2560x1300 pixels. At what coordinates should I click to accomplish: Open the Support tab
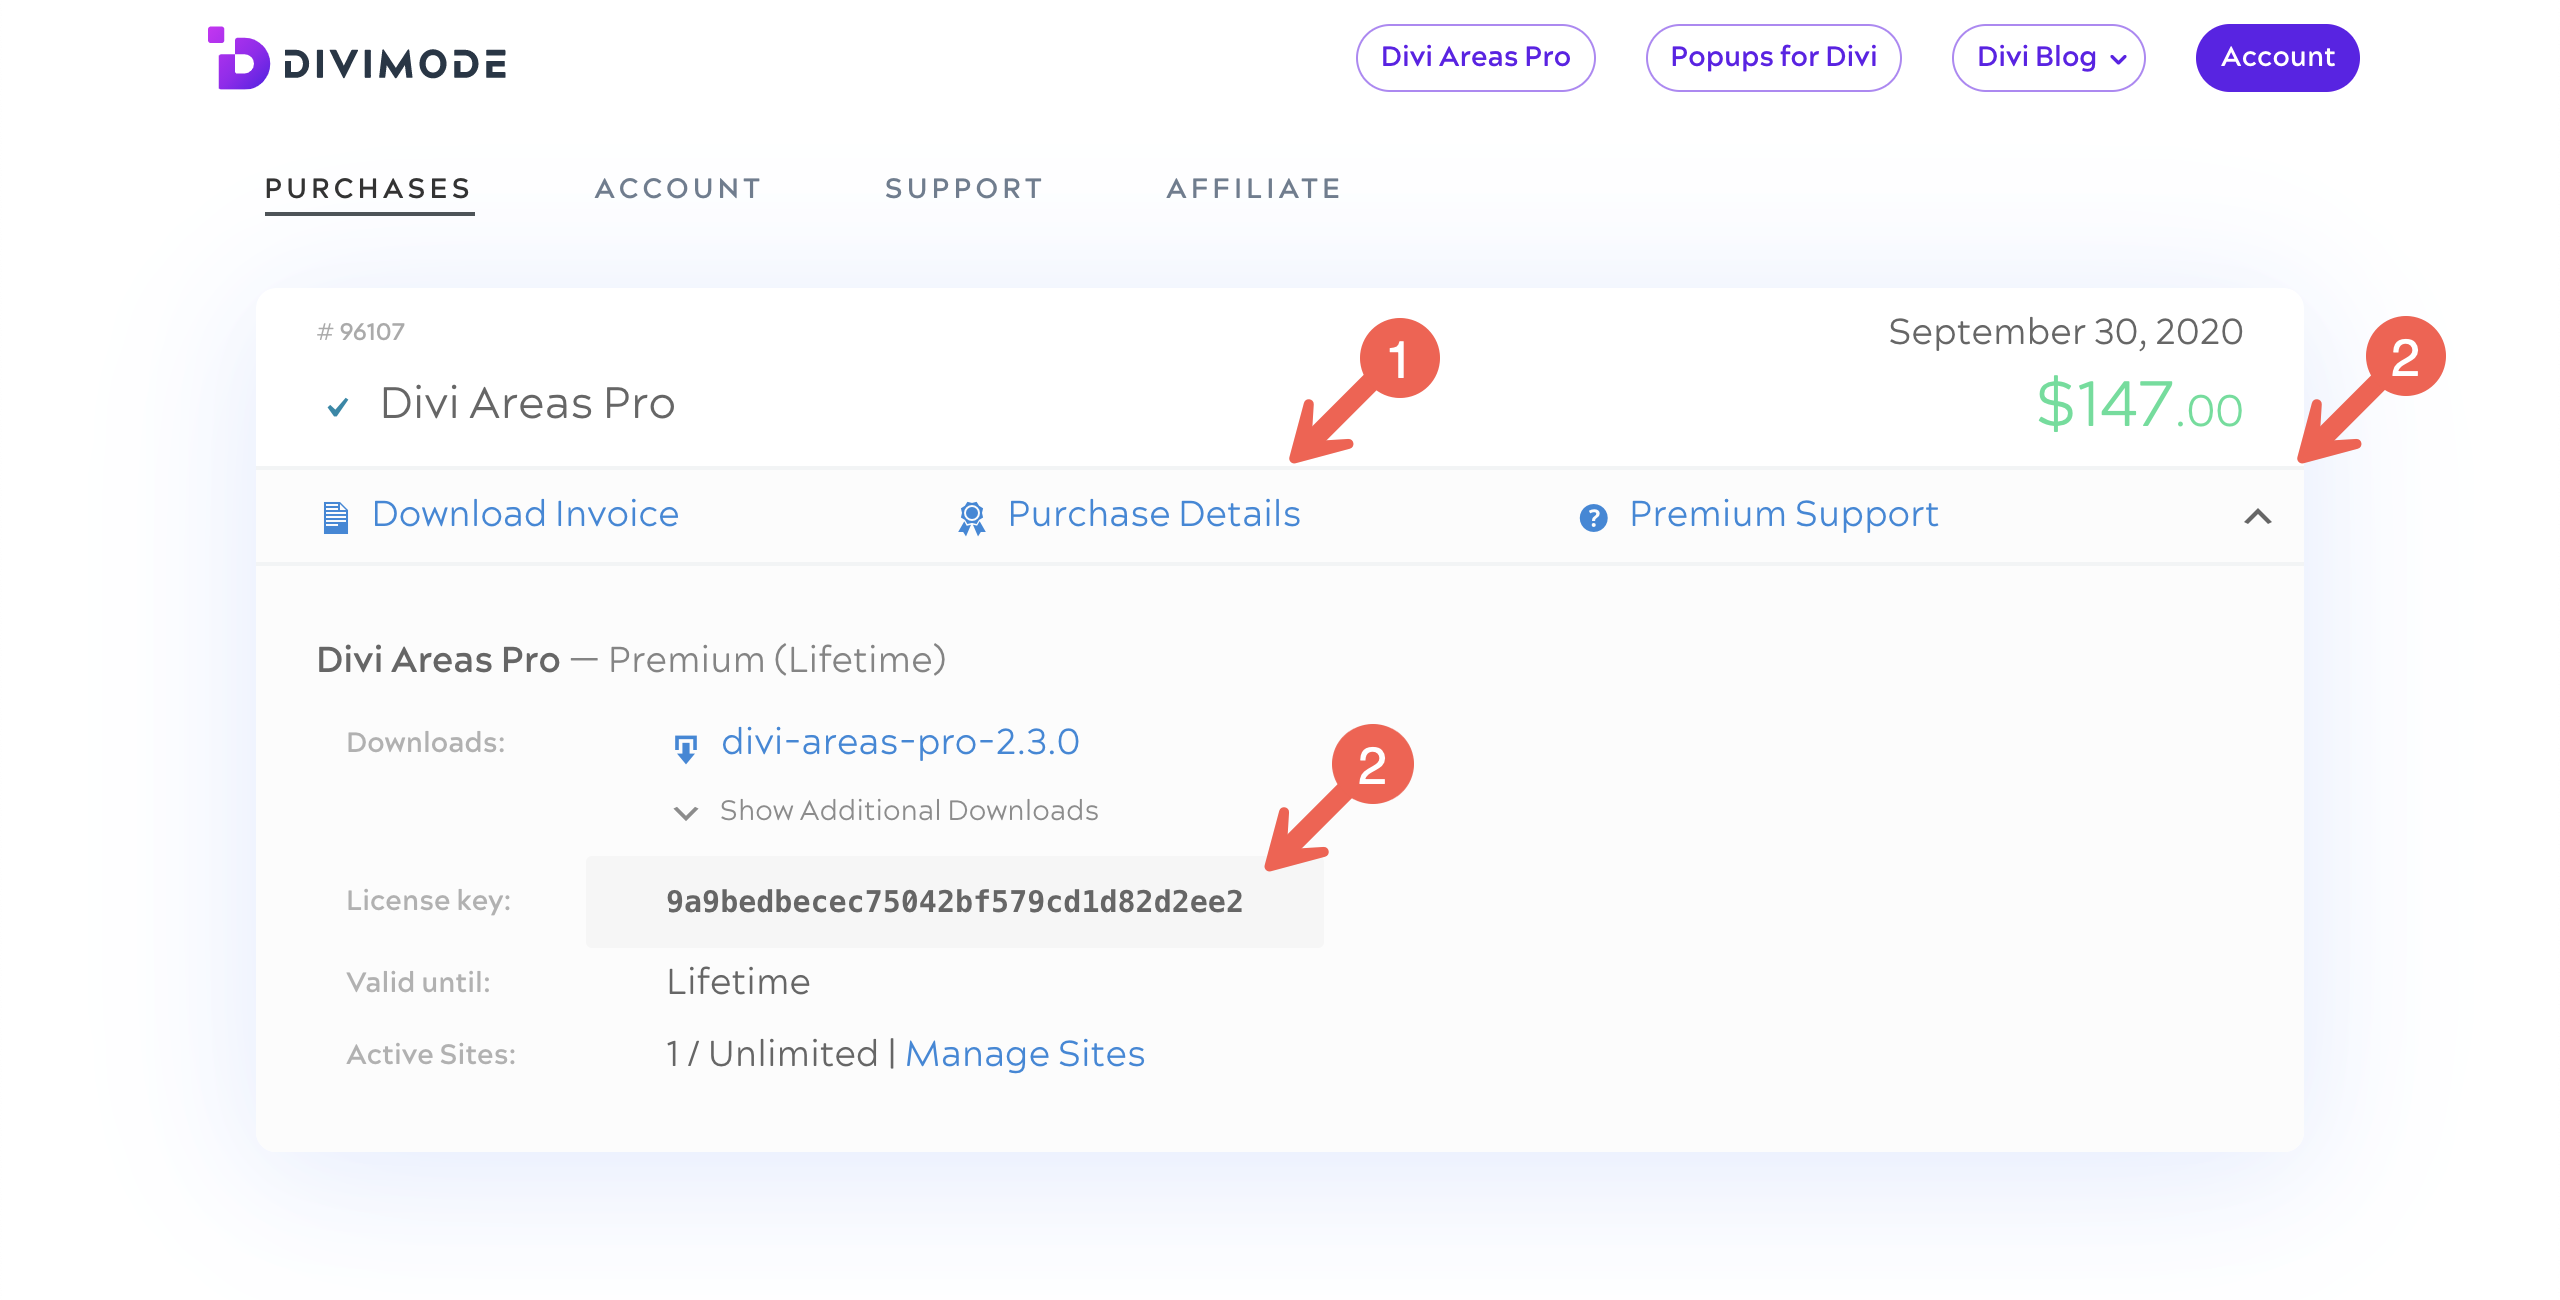964,188
